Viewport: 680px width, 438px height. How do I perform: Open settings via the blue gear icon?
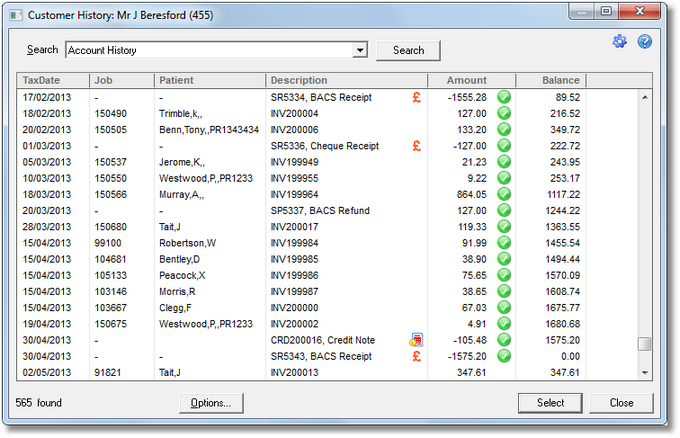point(619,42)
